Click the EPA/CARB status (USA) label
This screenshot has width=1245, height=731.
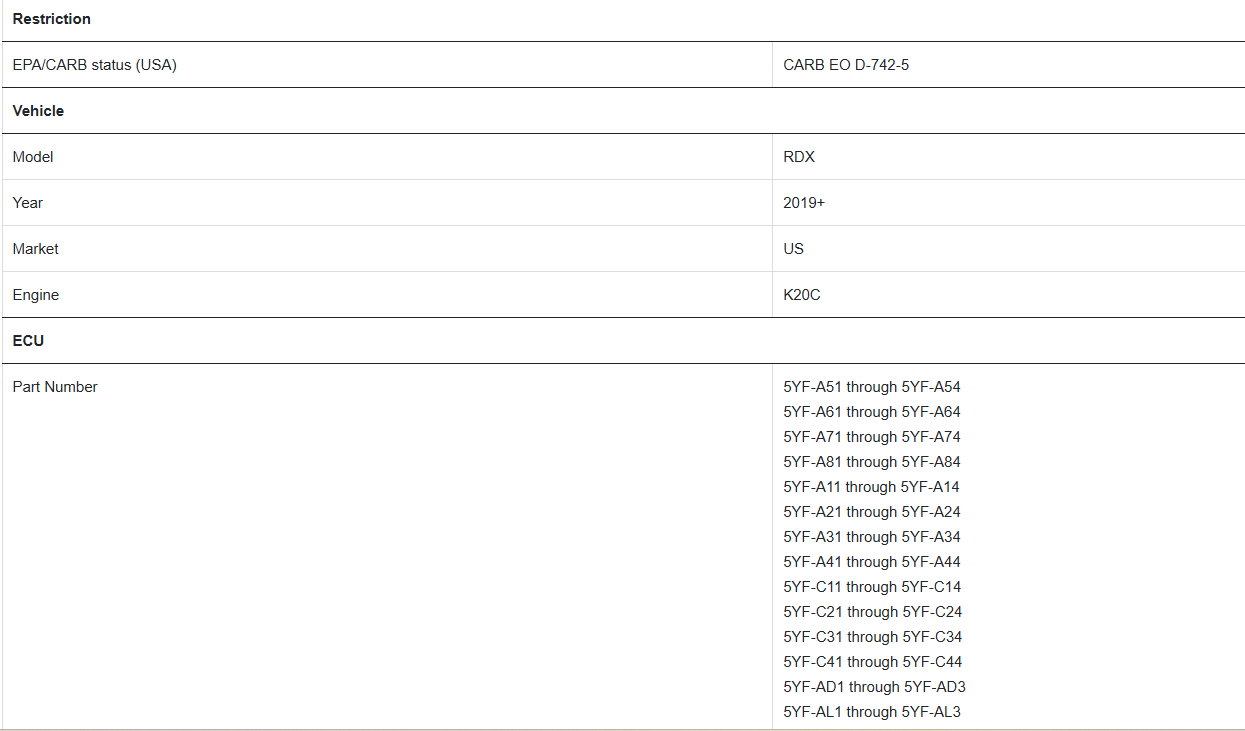pyautogui.click(x=95, y=65)
